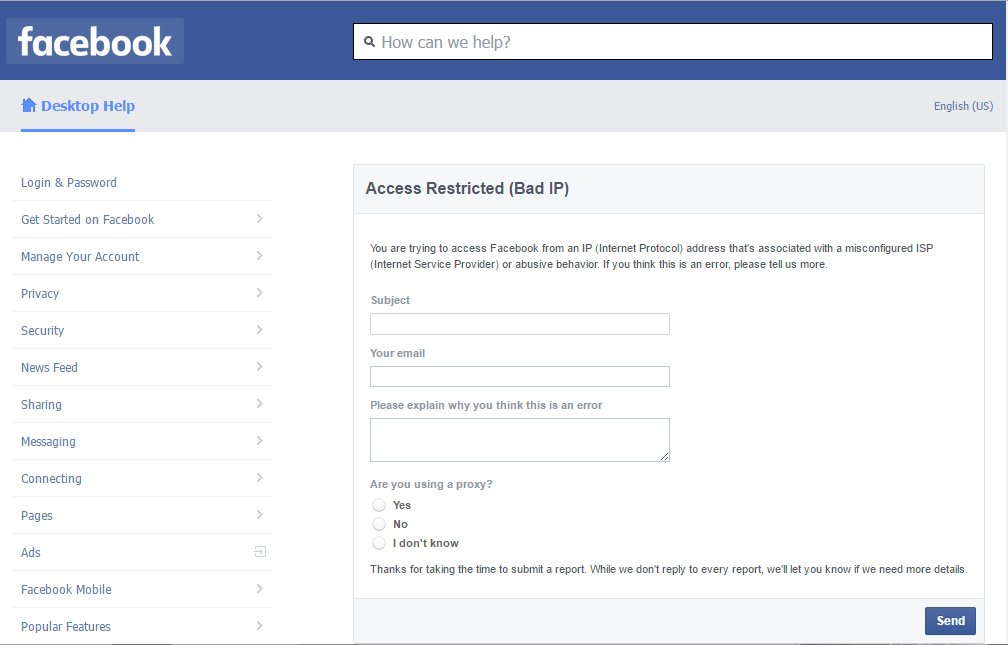Screen dimensions: 1008x645
Task: Click the Subject field label
Action: click(x=390, y=300)
